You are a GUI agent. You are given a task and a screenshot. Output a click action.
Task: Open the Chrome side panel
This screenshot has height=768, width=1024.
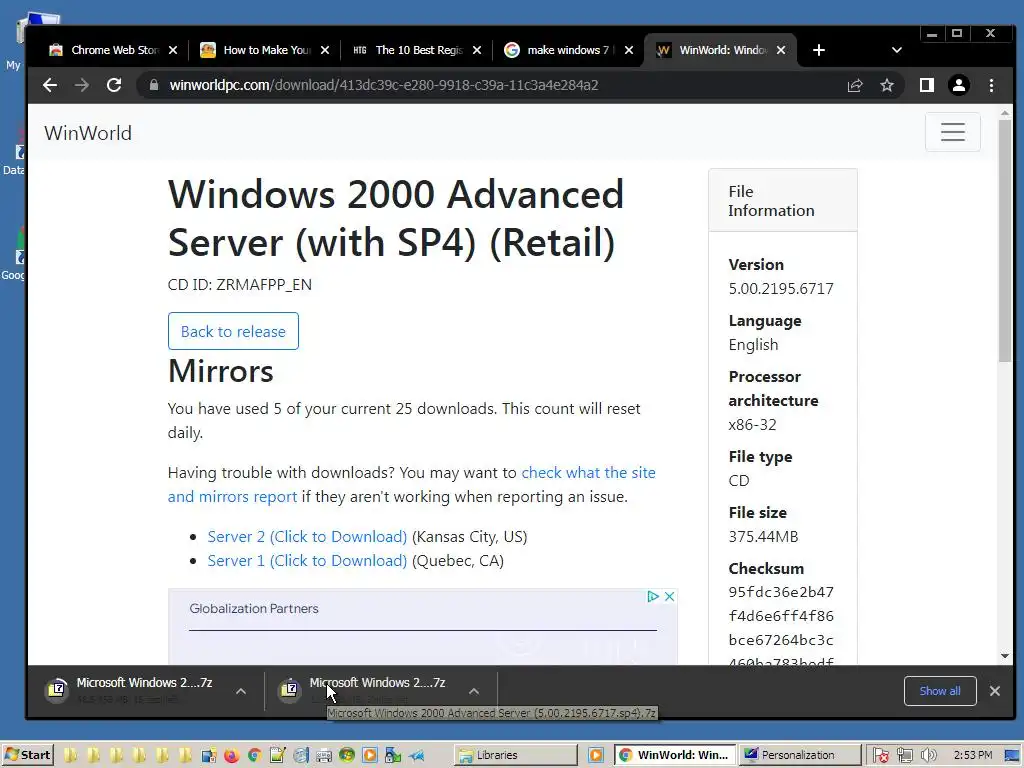point(927,85)
